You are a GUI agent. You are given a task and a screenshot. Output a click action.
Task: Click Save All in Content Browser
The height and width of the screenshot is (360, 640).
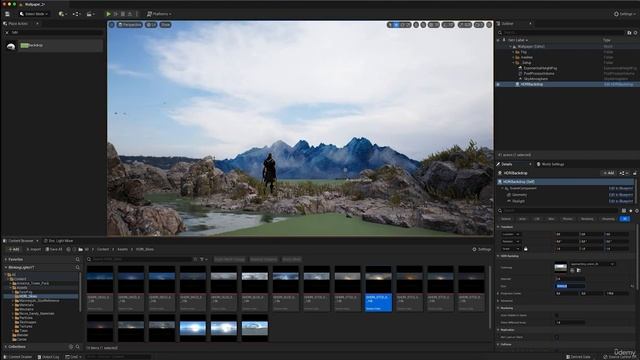point(54,249)
